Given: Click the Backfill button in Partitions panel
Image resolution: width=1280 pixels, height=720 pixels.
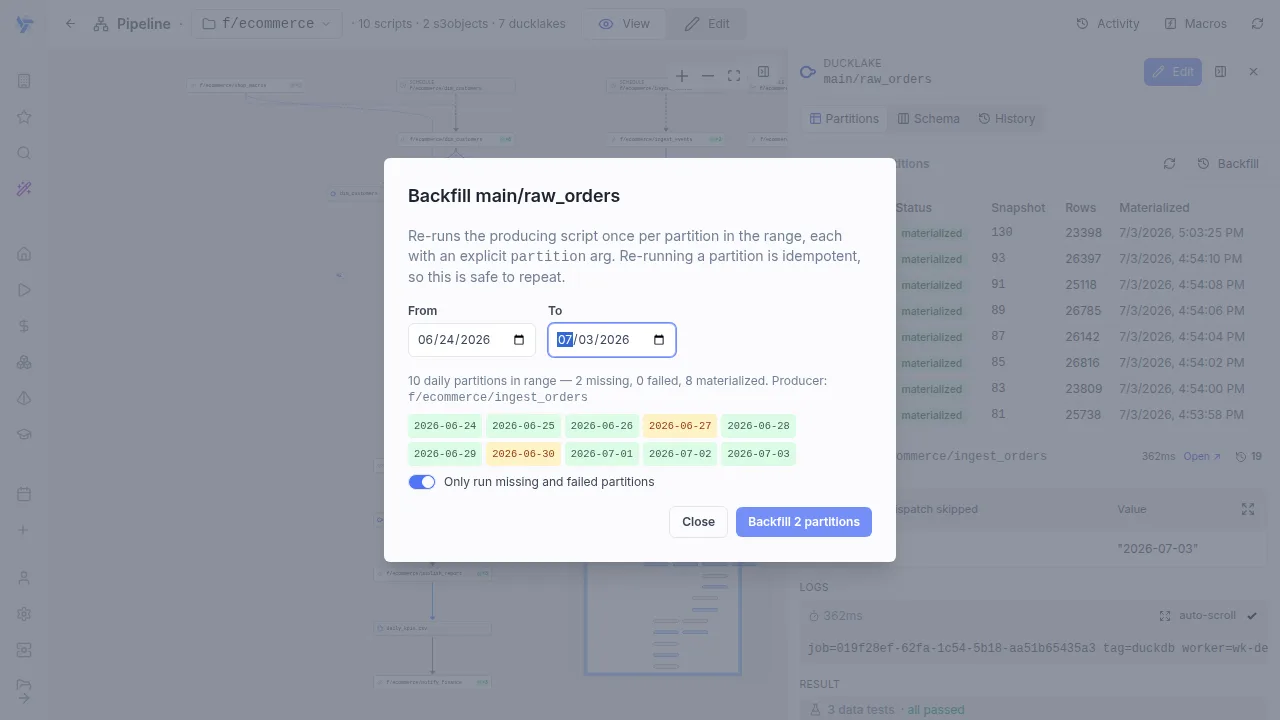Looking at the screenshot, I should pyautogui.click(x=1228, y=164).
